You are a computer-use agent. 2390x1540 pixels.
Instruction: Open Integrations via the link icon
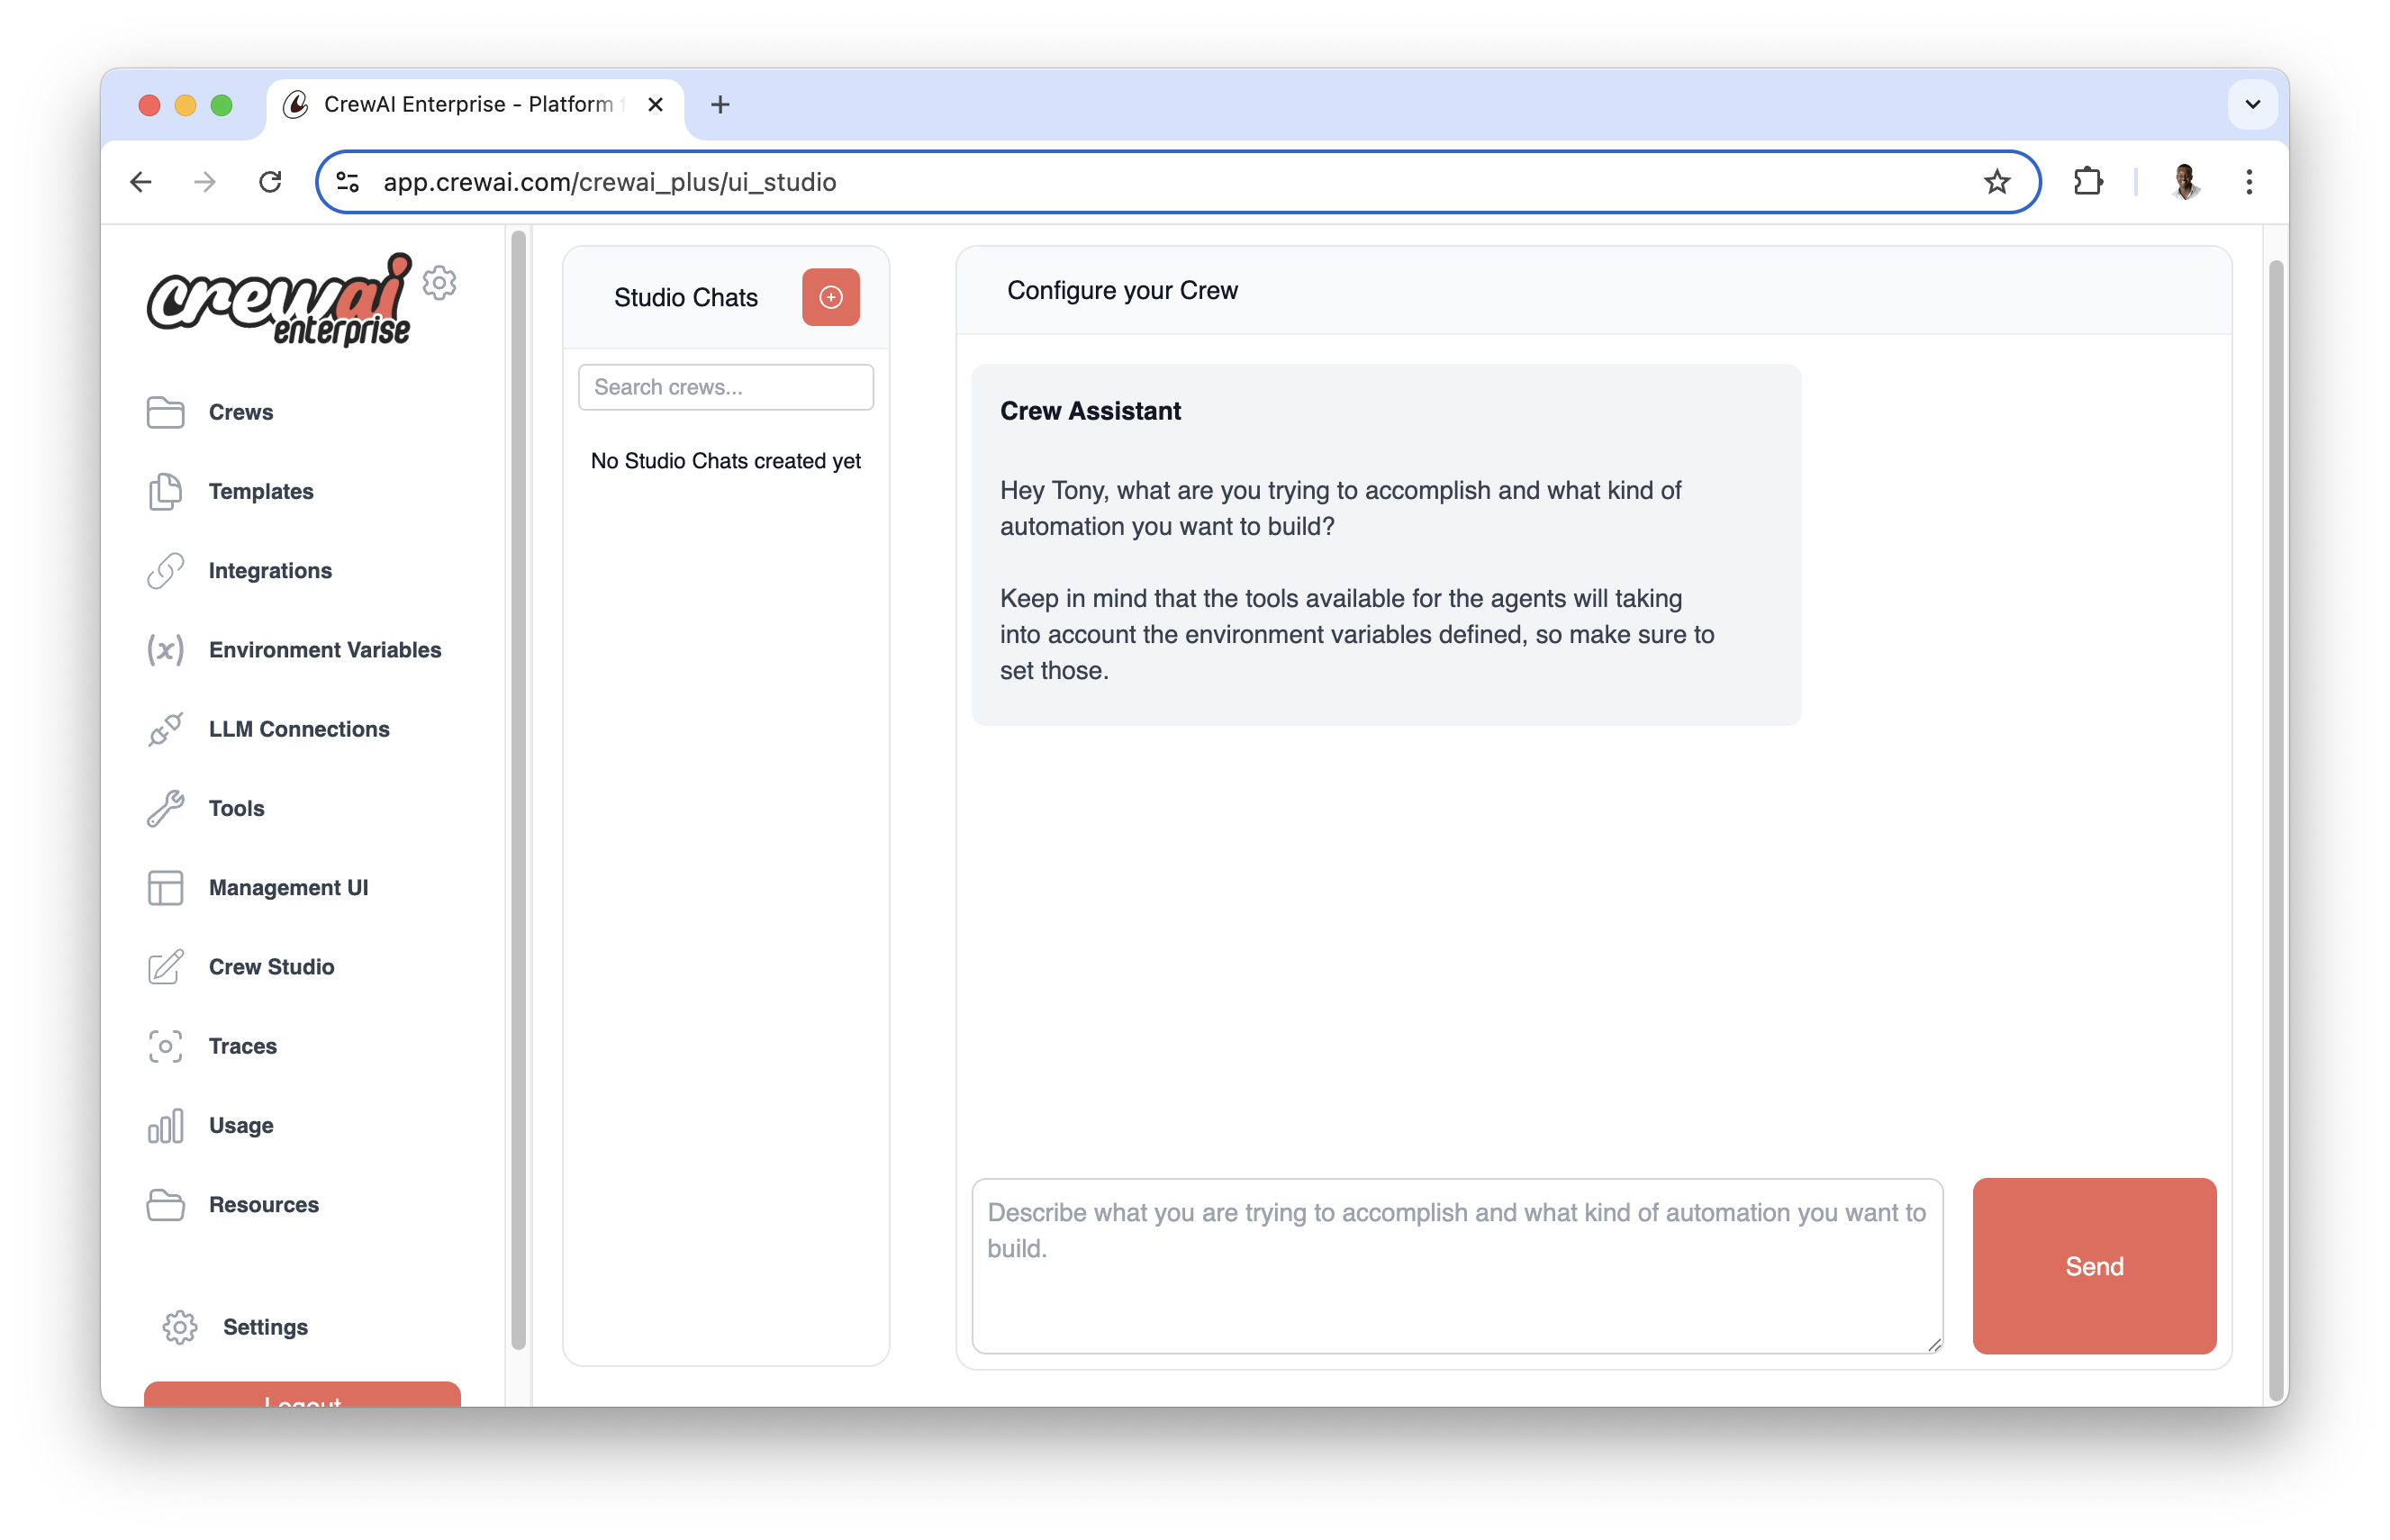[x=166, y=570]
